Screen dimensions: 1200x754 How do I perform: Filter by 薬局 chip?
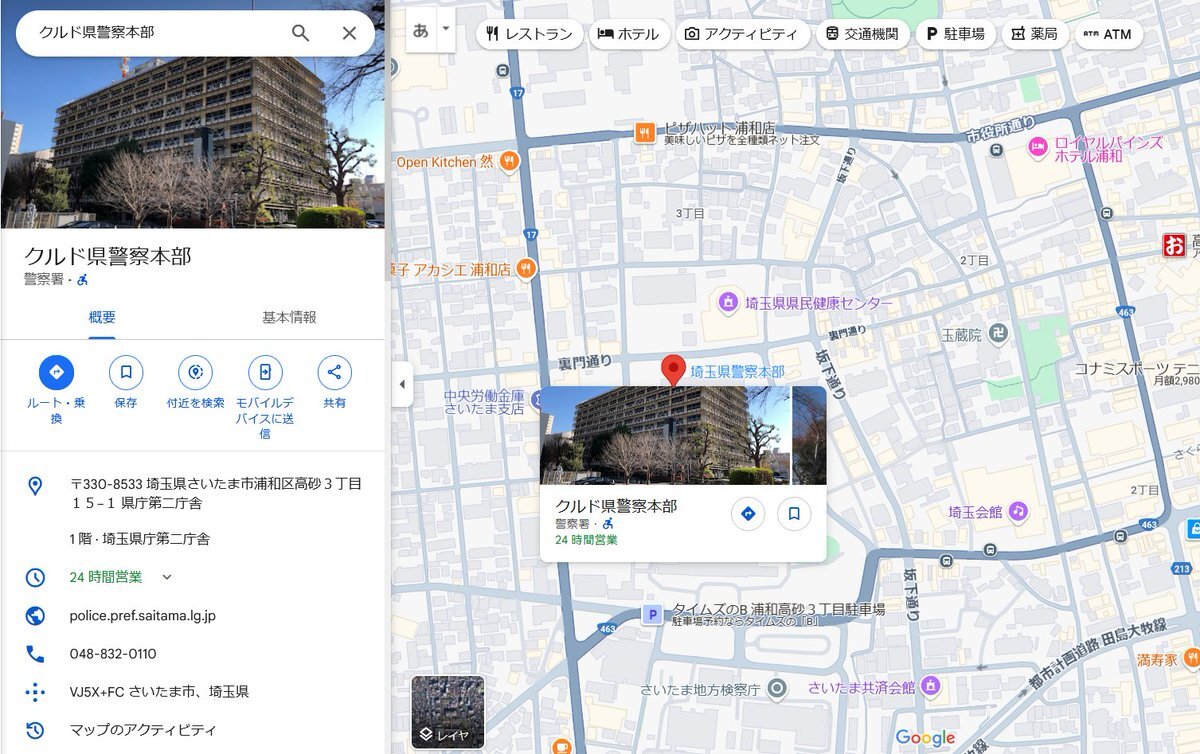point(1034,34)
